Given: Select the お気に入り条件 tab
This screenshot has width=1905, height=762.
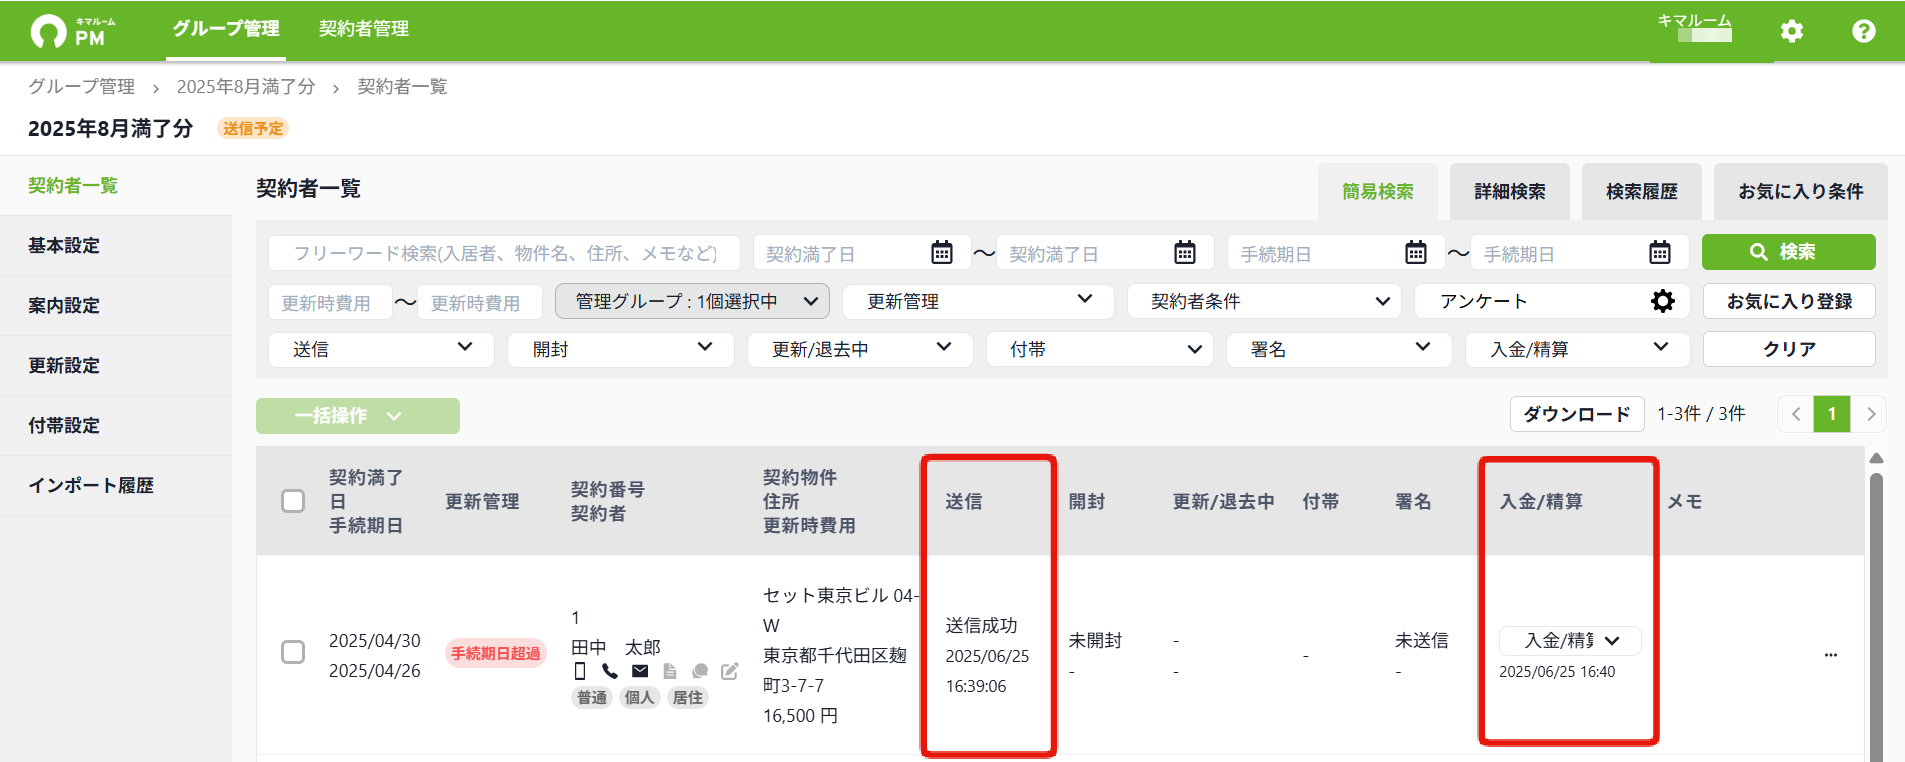Looking at the screenshot, I should pyautogui.click(x=1801, y=191).
